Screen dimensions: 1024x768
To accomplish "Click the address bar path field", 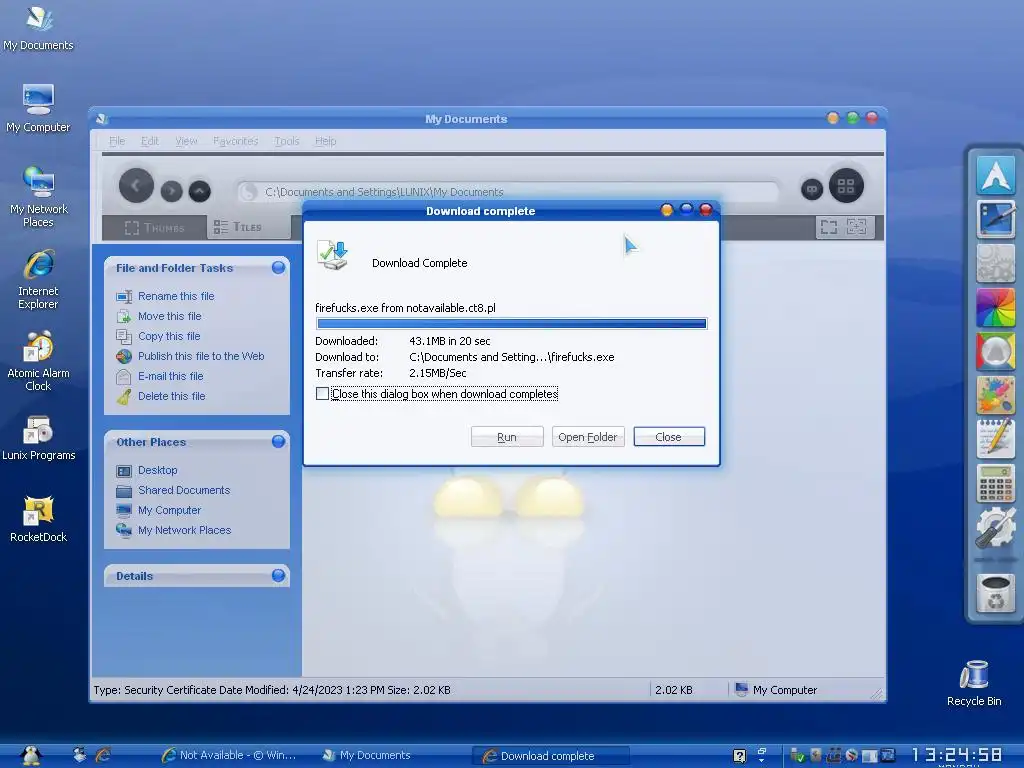I will [508, 192].
